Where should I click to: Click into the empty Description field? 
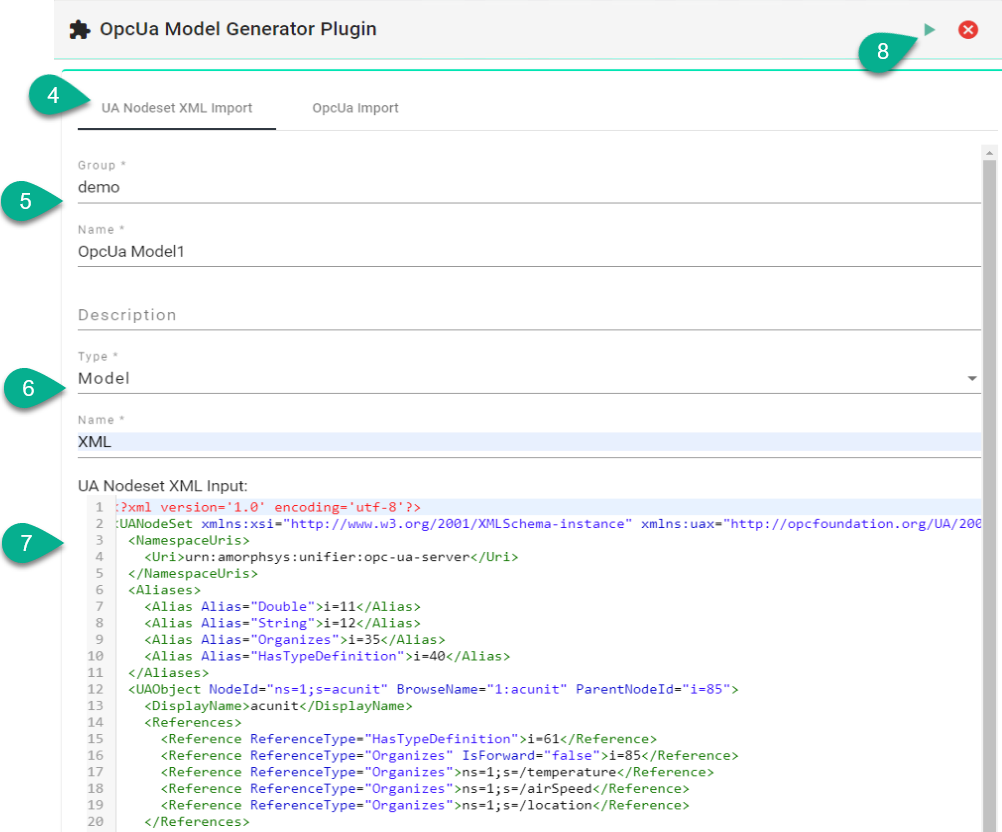528,315
